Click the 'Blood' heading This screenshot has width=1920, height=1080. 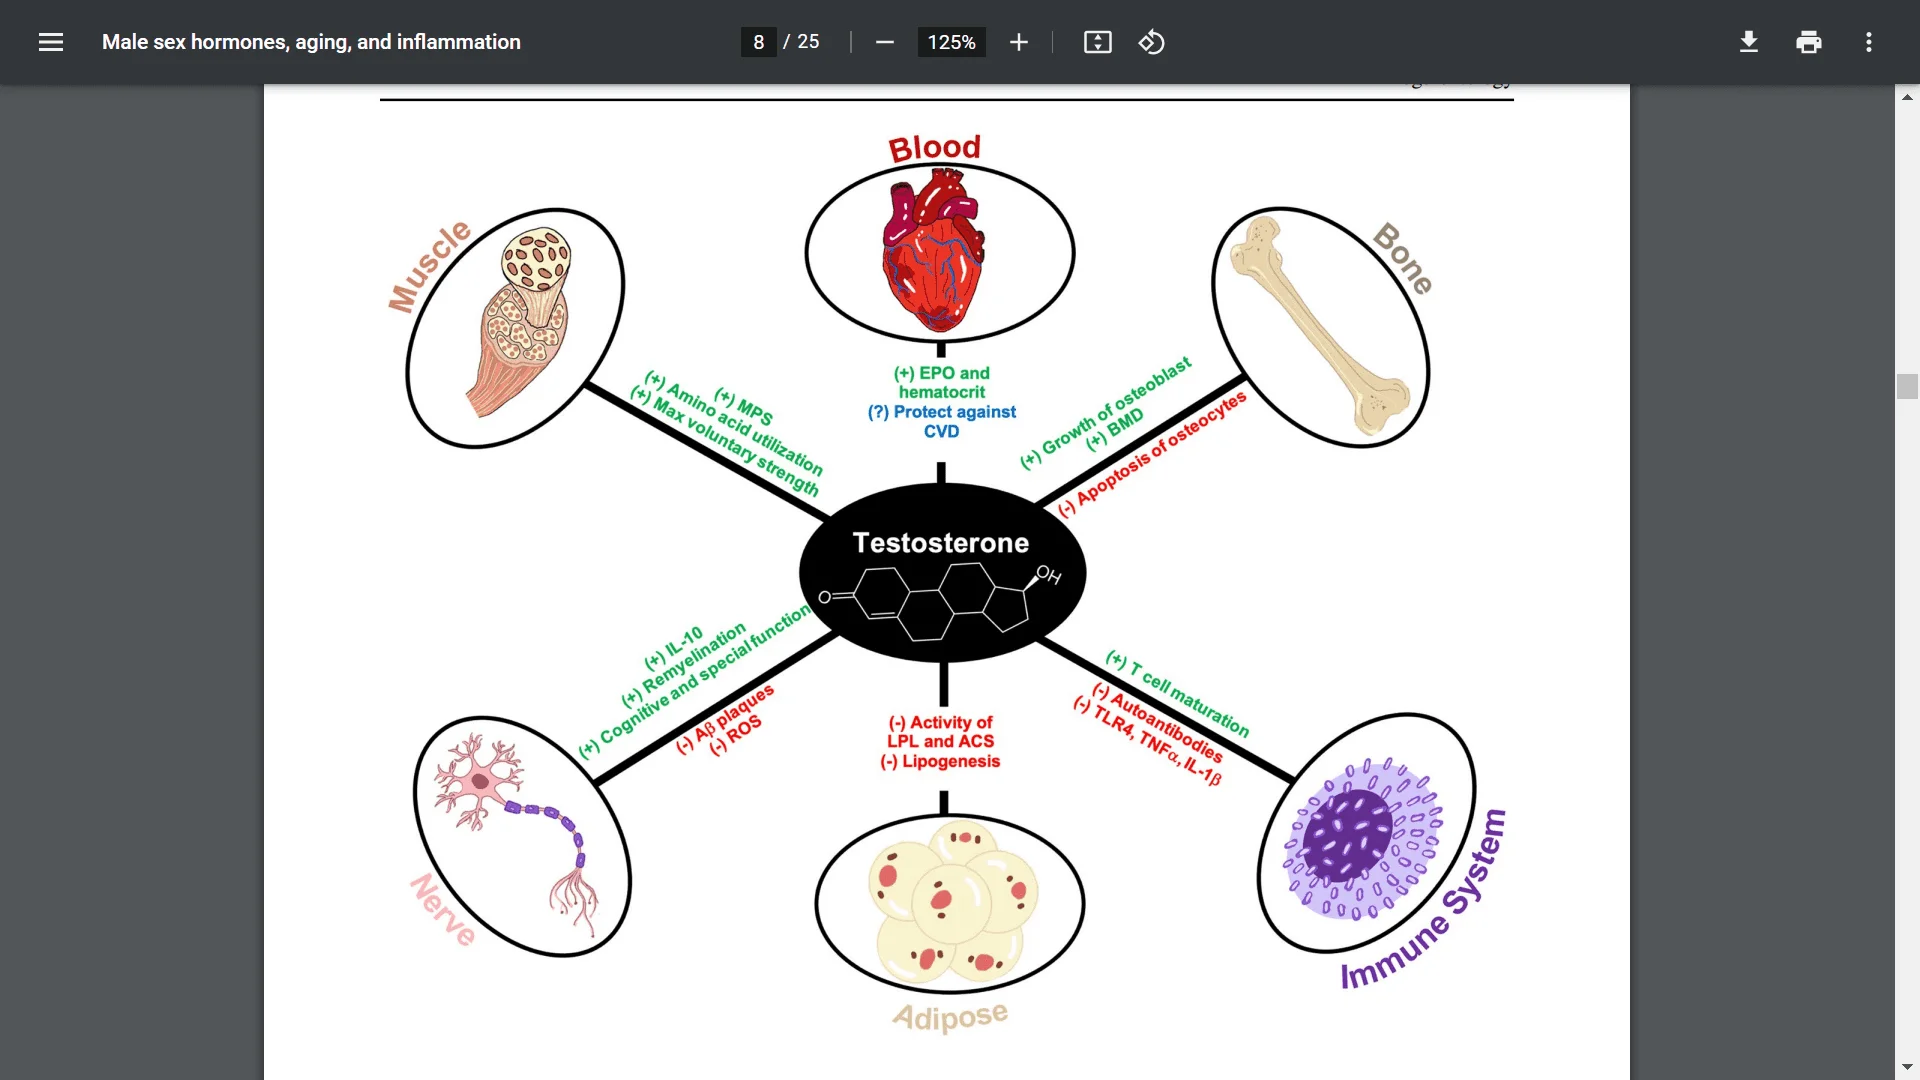pos(935,148)
